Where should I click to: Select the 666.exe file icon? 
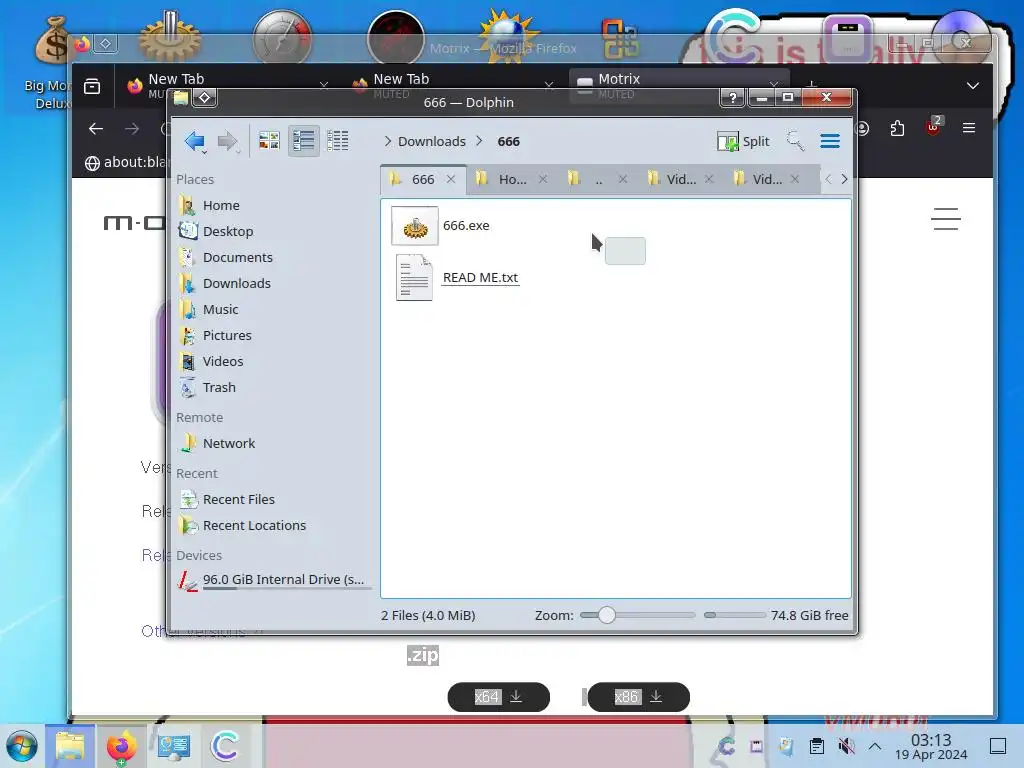tap(415, 226)
